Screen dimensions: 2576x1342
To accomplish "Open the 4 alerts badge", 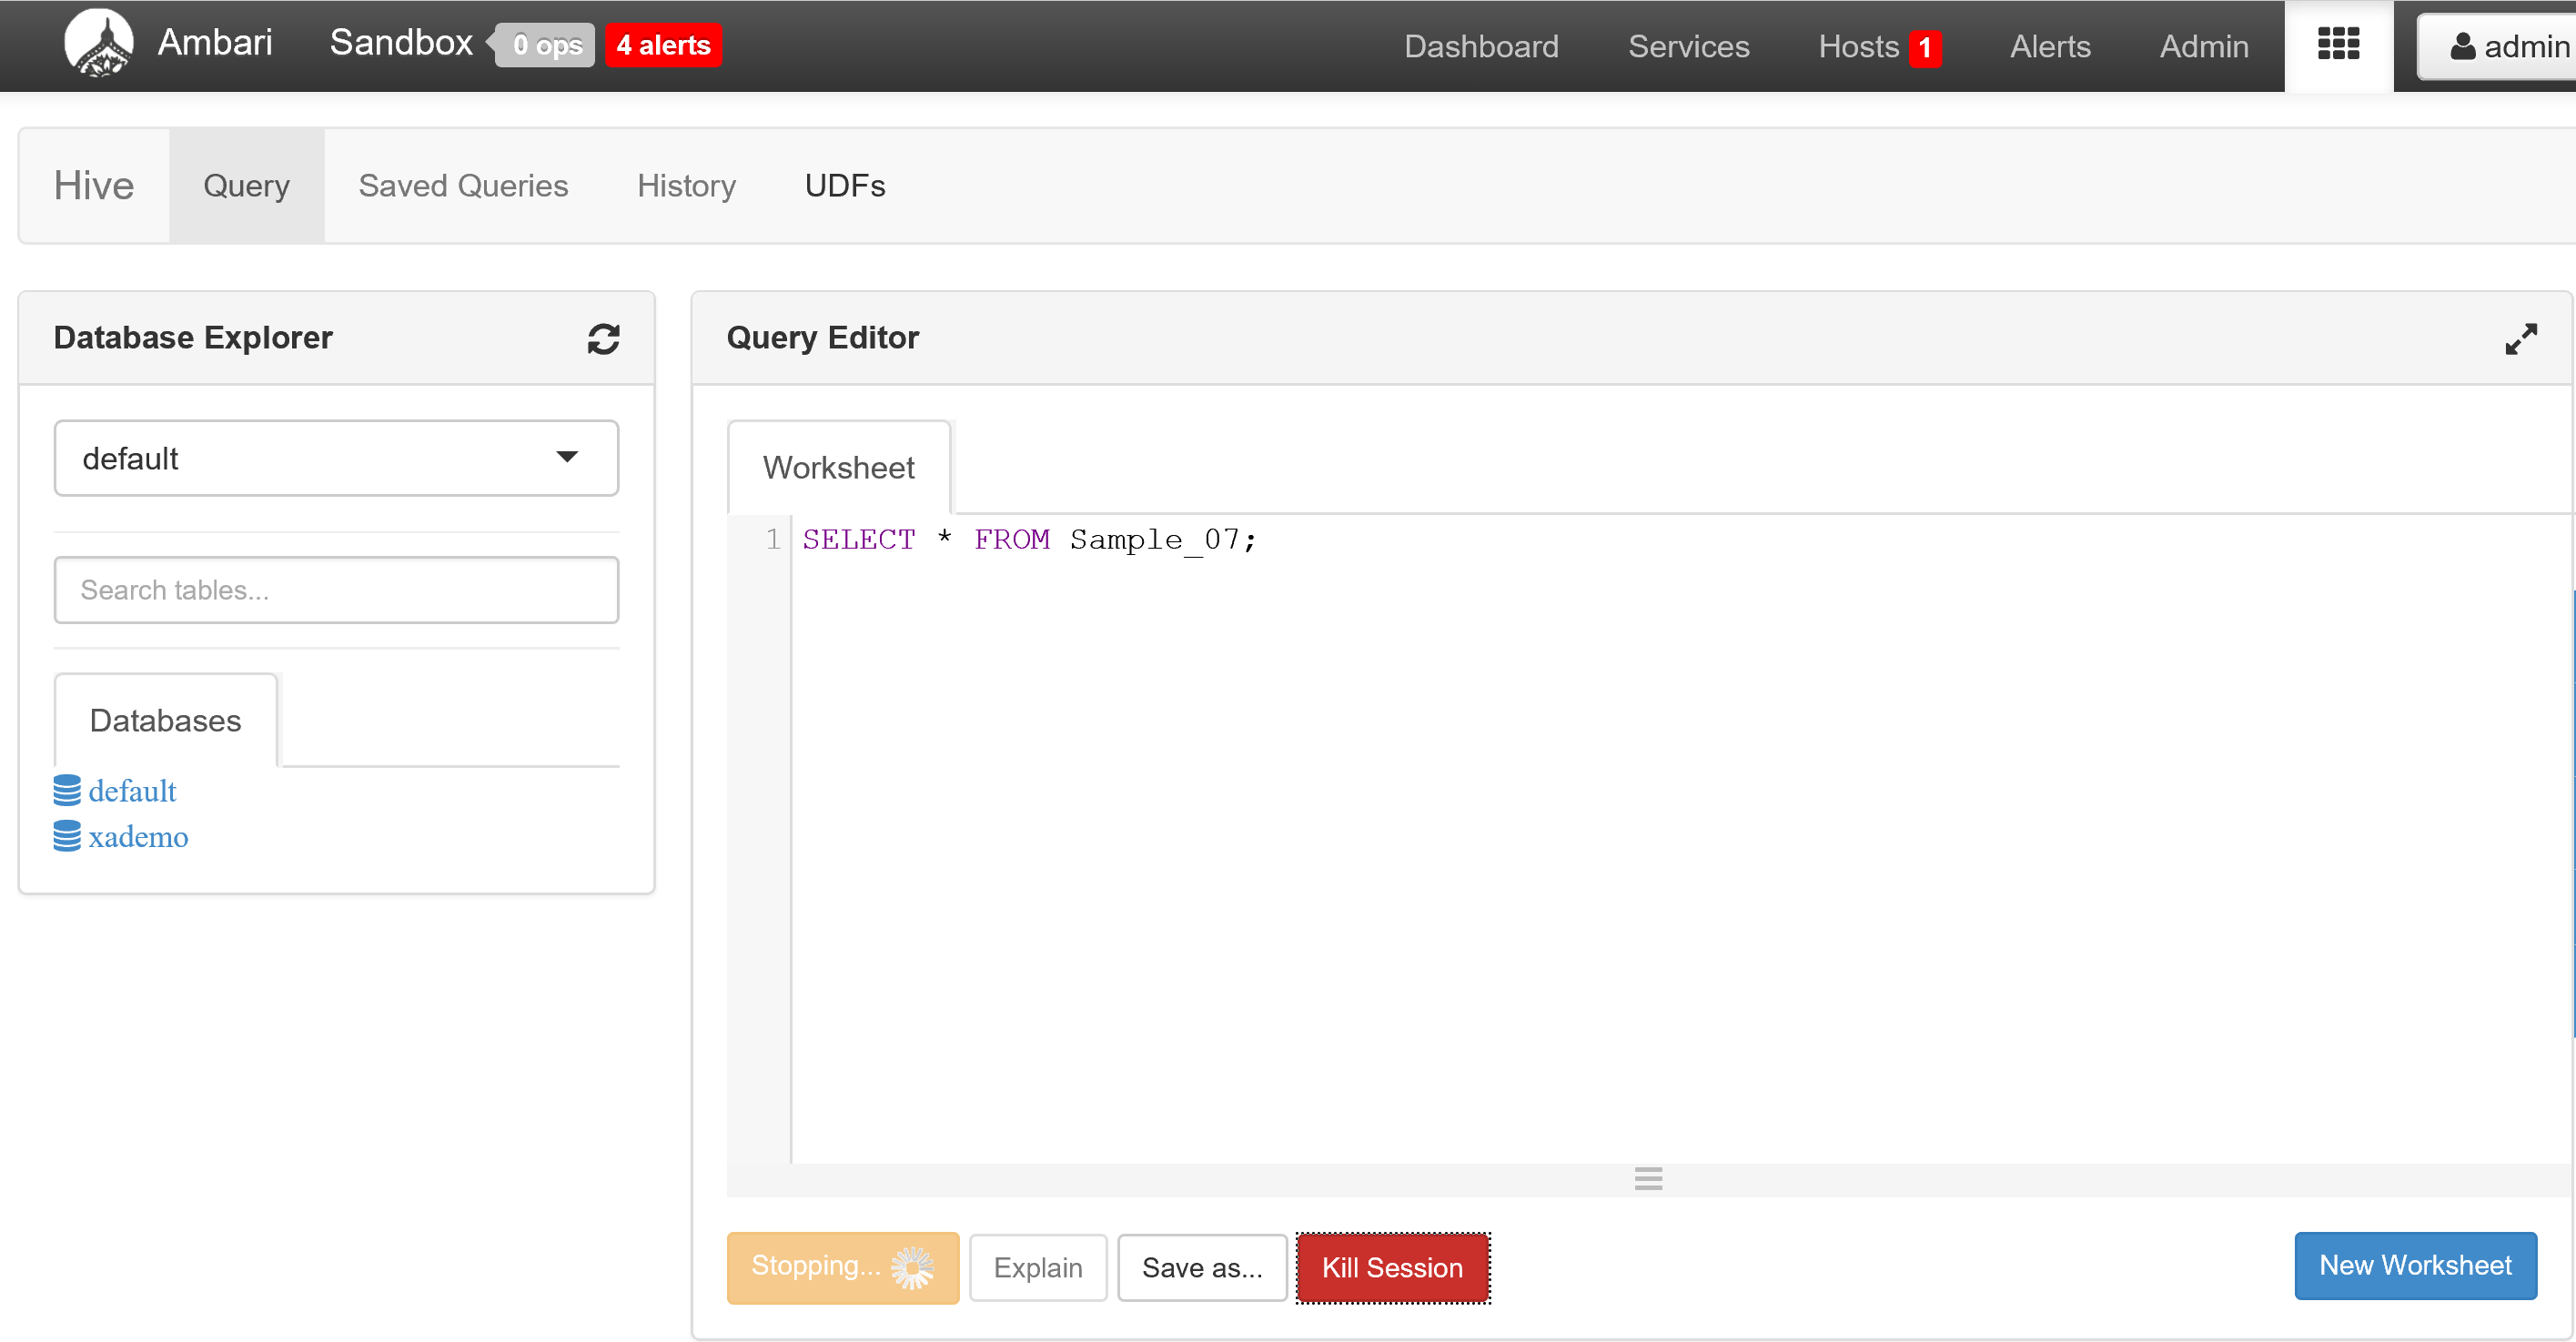I will pos(662,45).
